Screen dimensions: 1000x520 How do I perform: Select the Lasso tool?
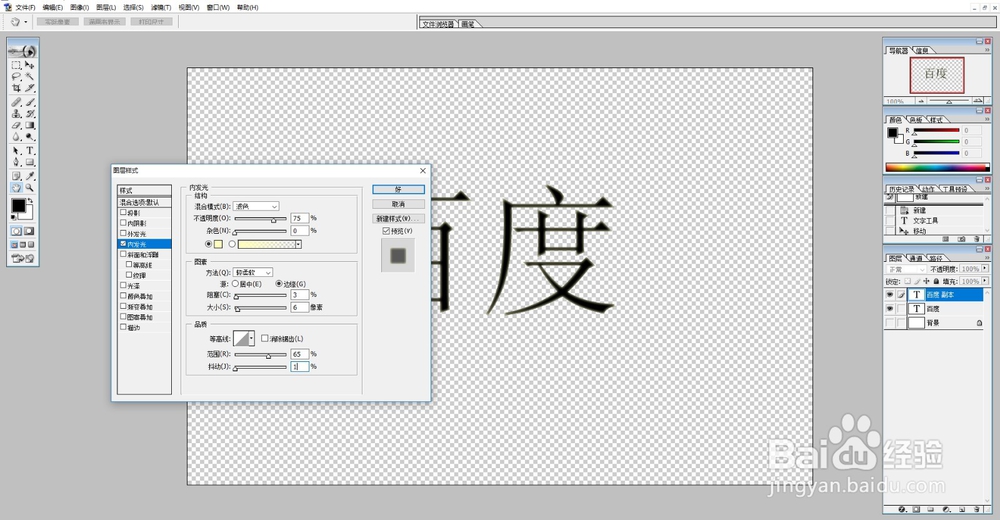[17, 77]
